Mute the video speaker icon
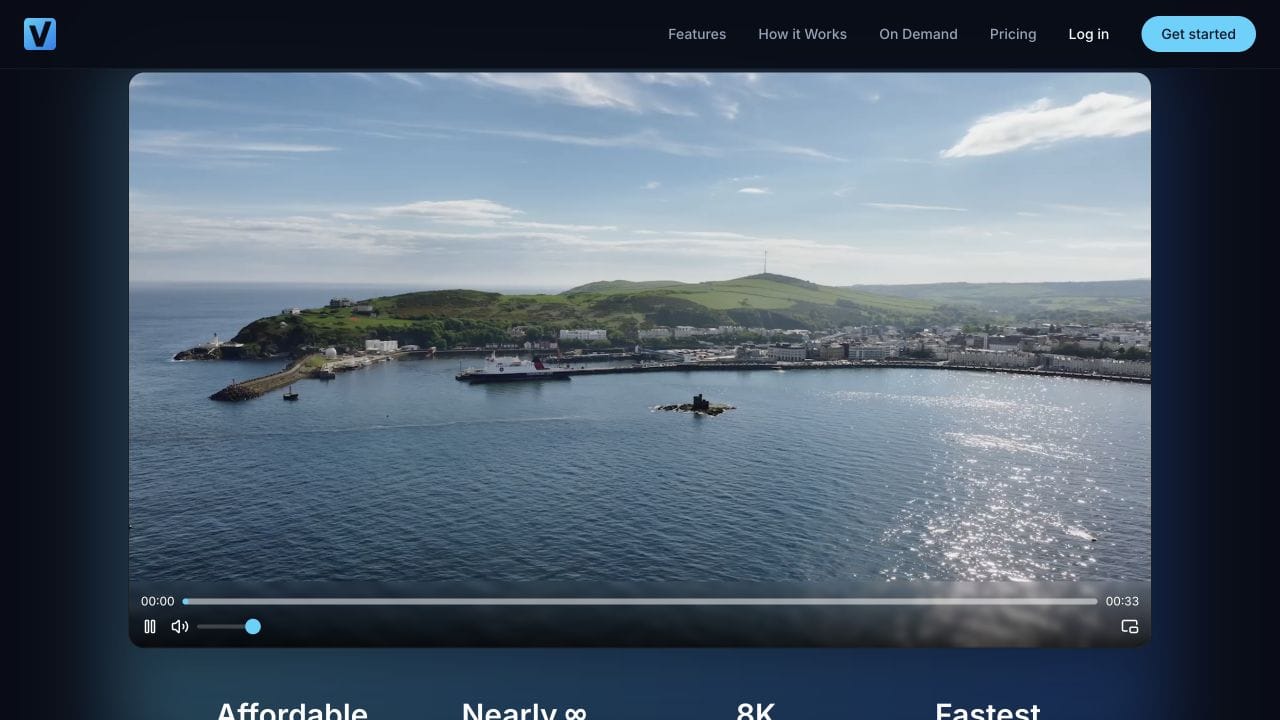Viewport: 1280px width, 720px height. (180, 627)
